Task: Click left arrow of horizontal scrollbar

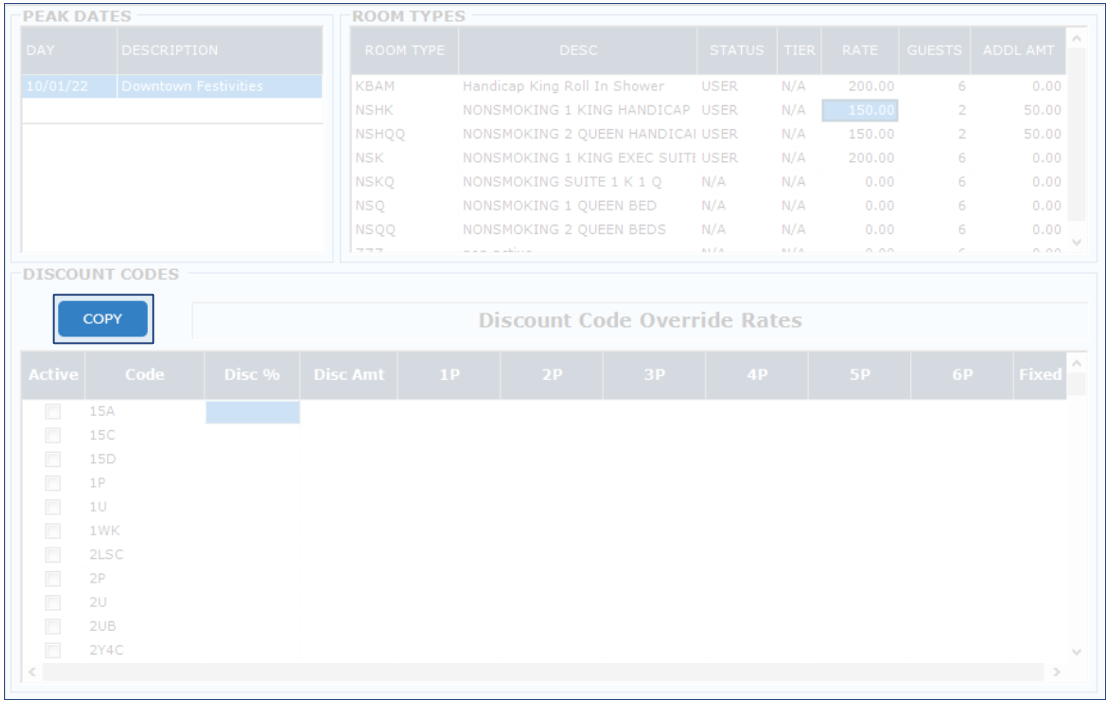Action: tap(30, 672)
